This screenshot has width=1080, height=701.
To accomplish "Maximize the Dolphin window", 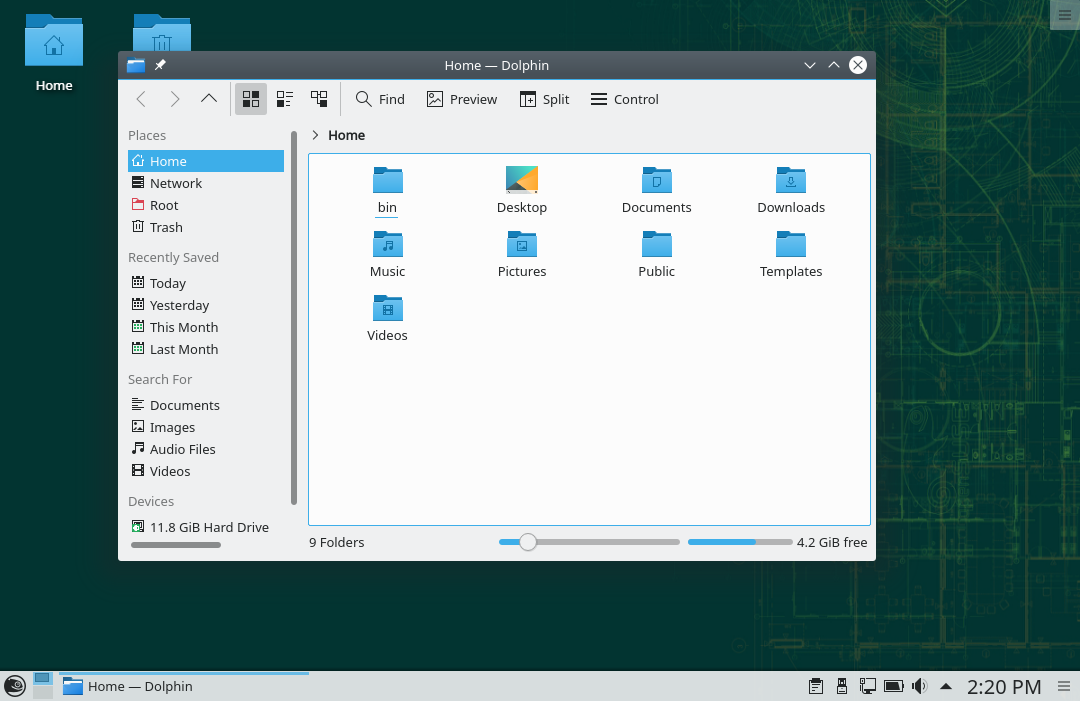I will (x=833, y=65).
